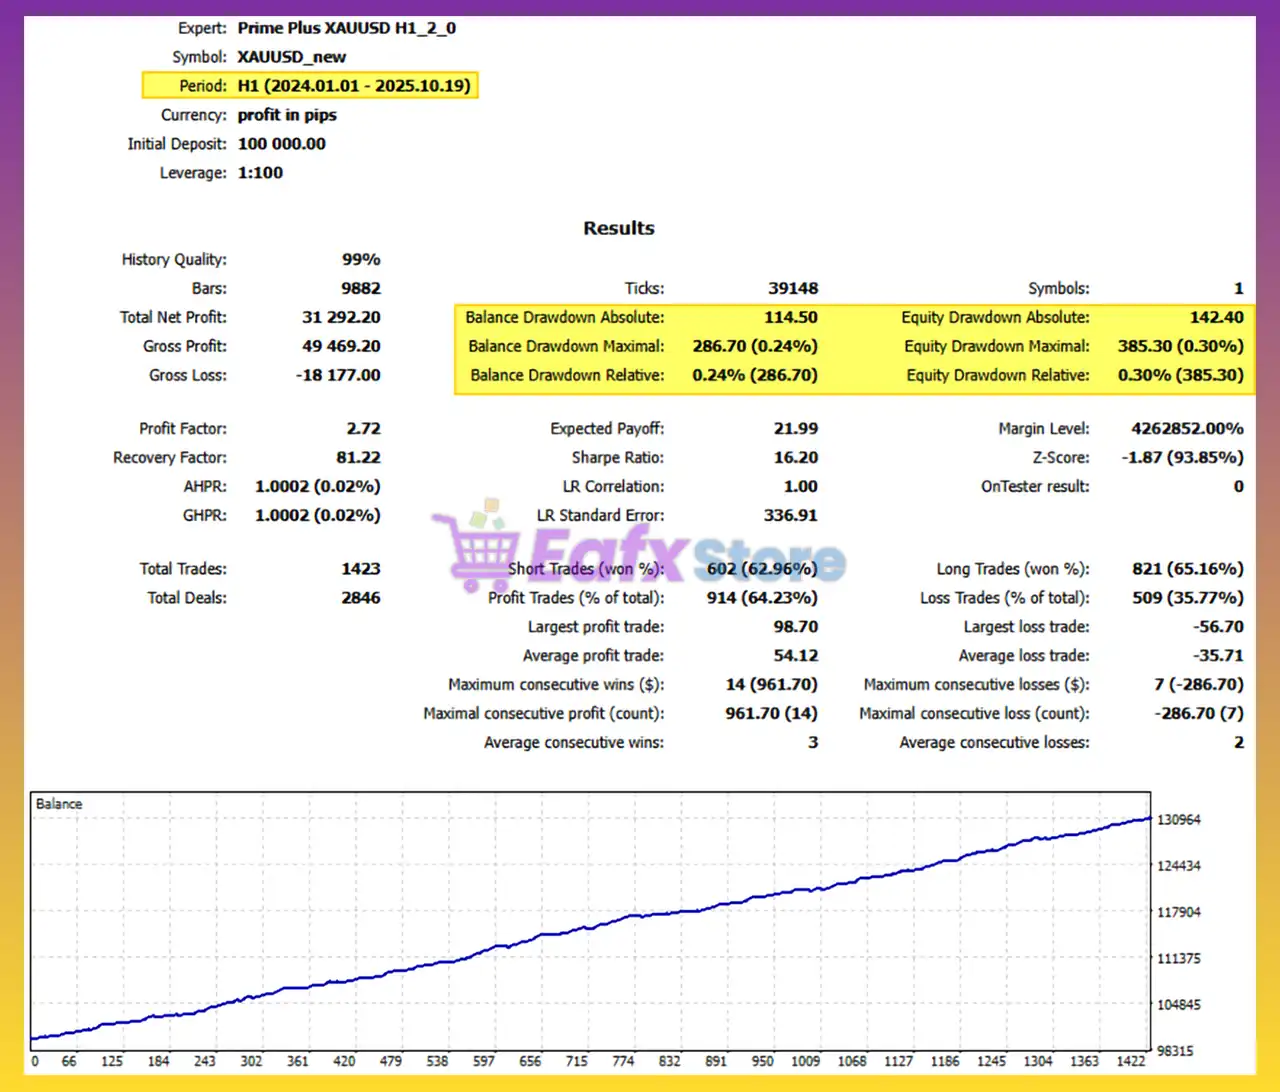
Task: Click the Total Trades value 1423
Action: (360, 568)
